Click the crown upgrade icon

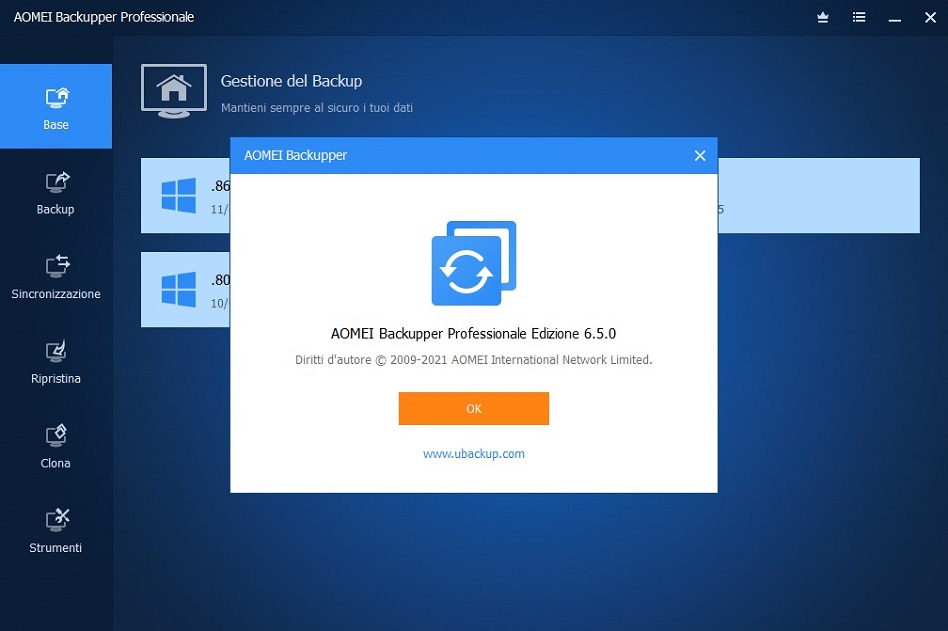pyautogui.click(x=822, y=18)
